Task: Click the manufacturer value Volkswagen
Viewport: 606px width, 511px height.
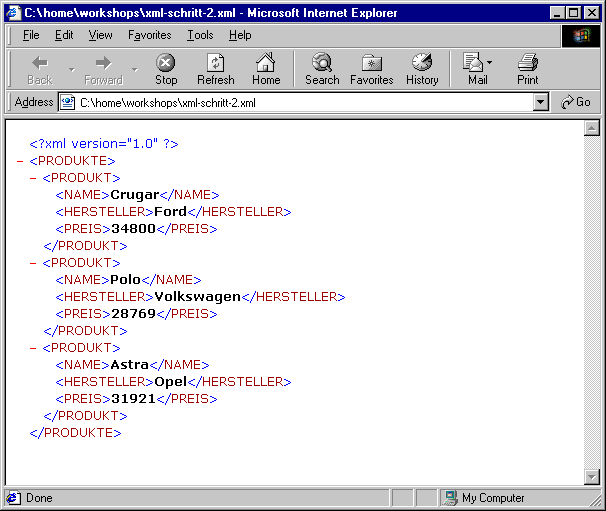Action: [197, 297]
